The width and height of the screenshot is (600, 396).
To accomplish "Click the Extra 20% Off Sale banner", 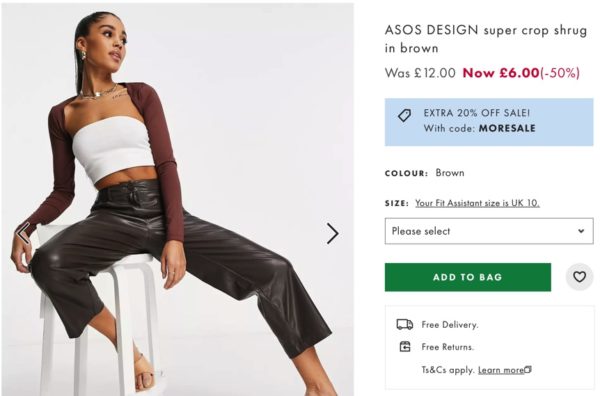I will (x=489, y=122).
